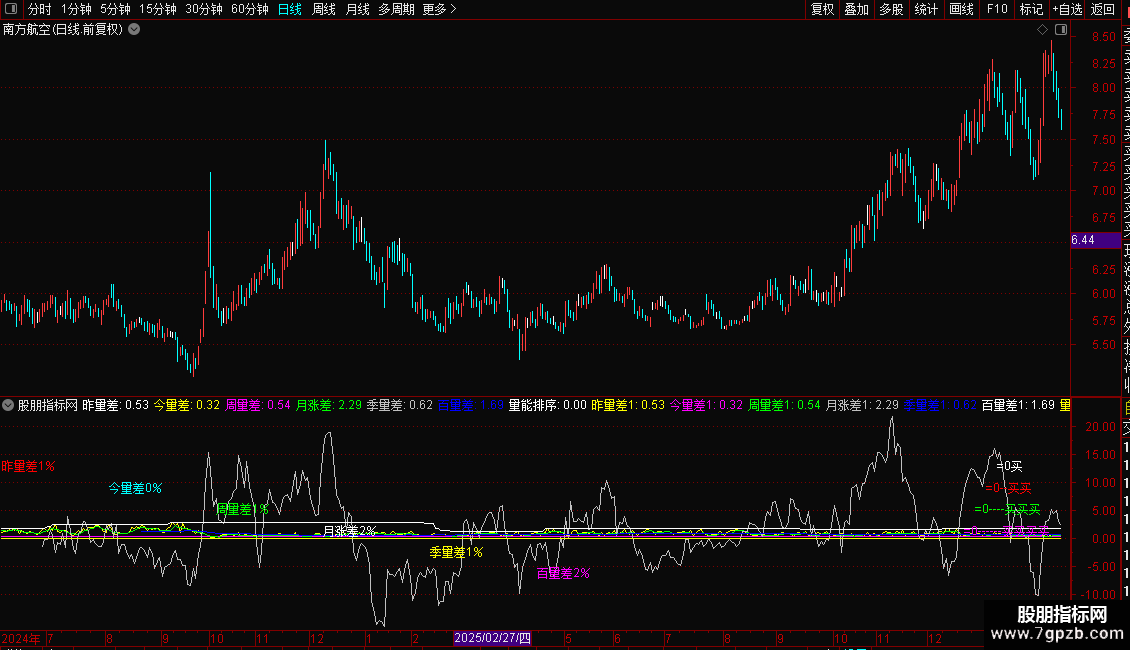Open the F10 company info
This screenshot has width=1130, height=650.
point(997,9)
